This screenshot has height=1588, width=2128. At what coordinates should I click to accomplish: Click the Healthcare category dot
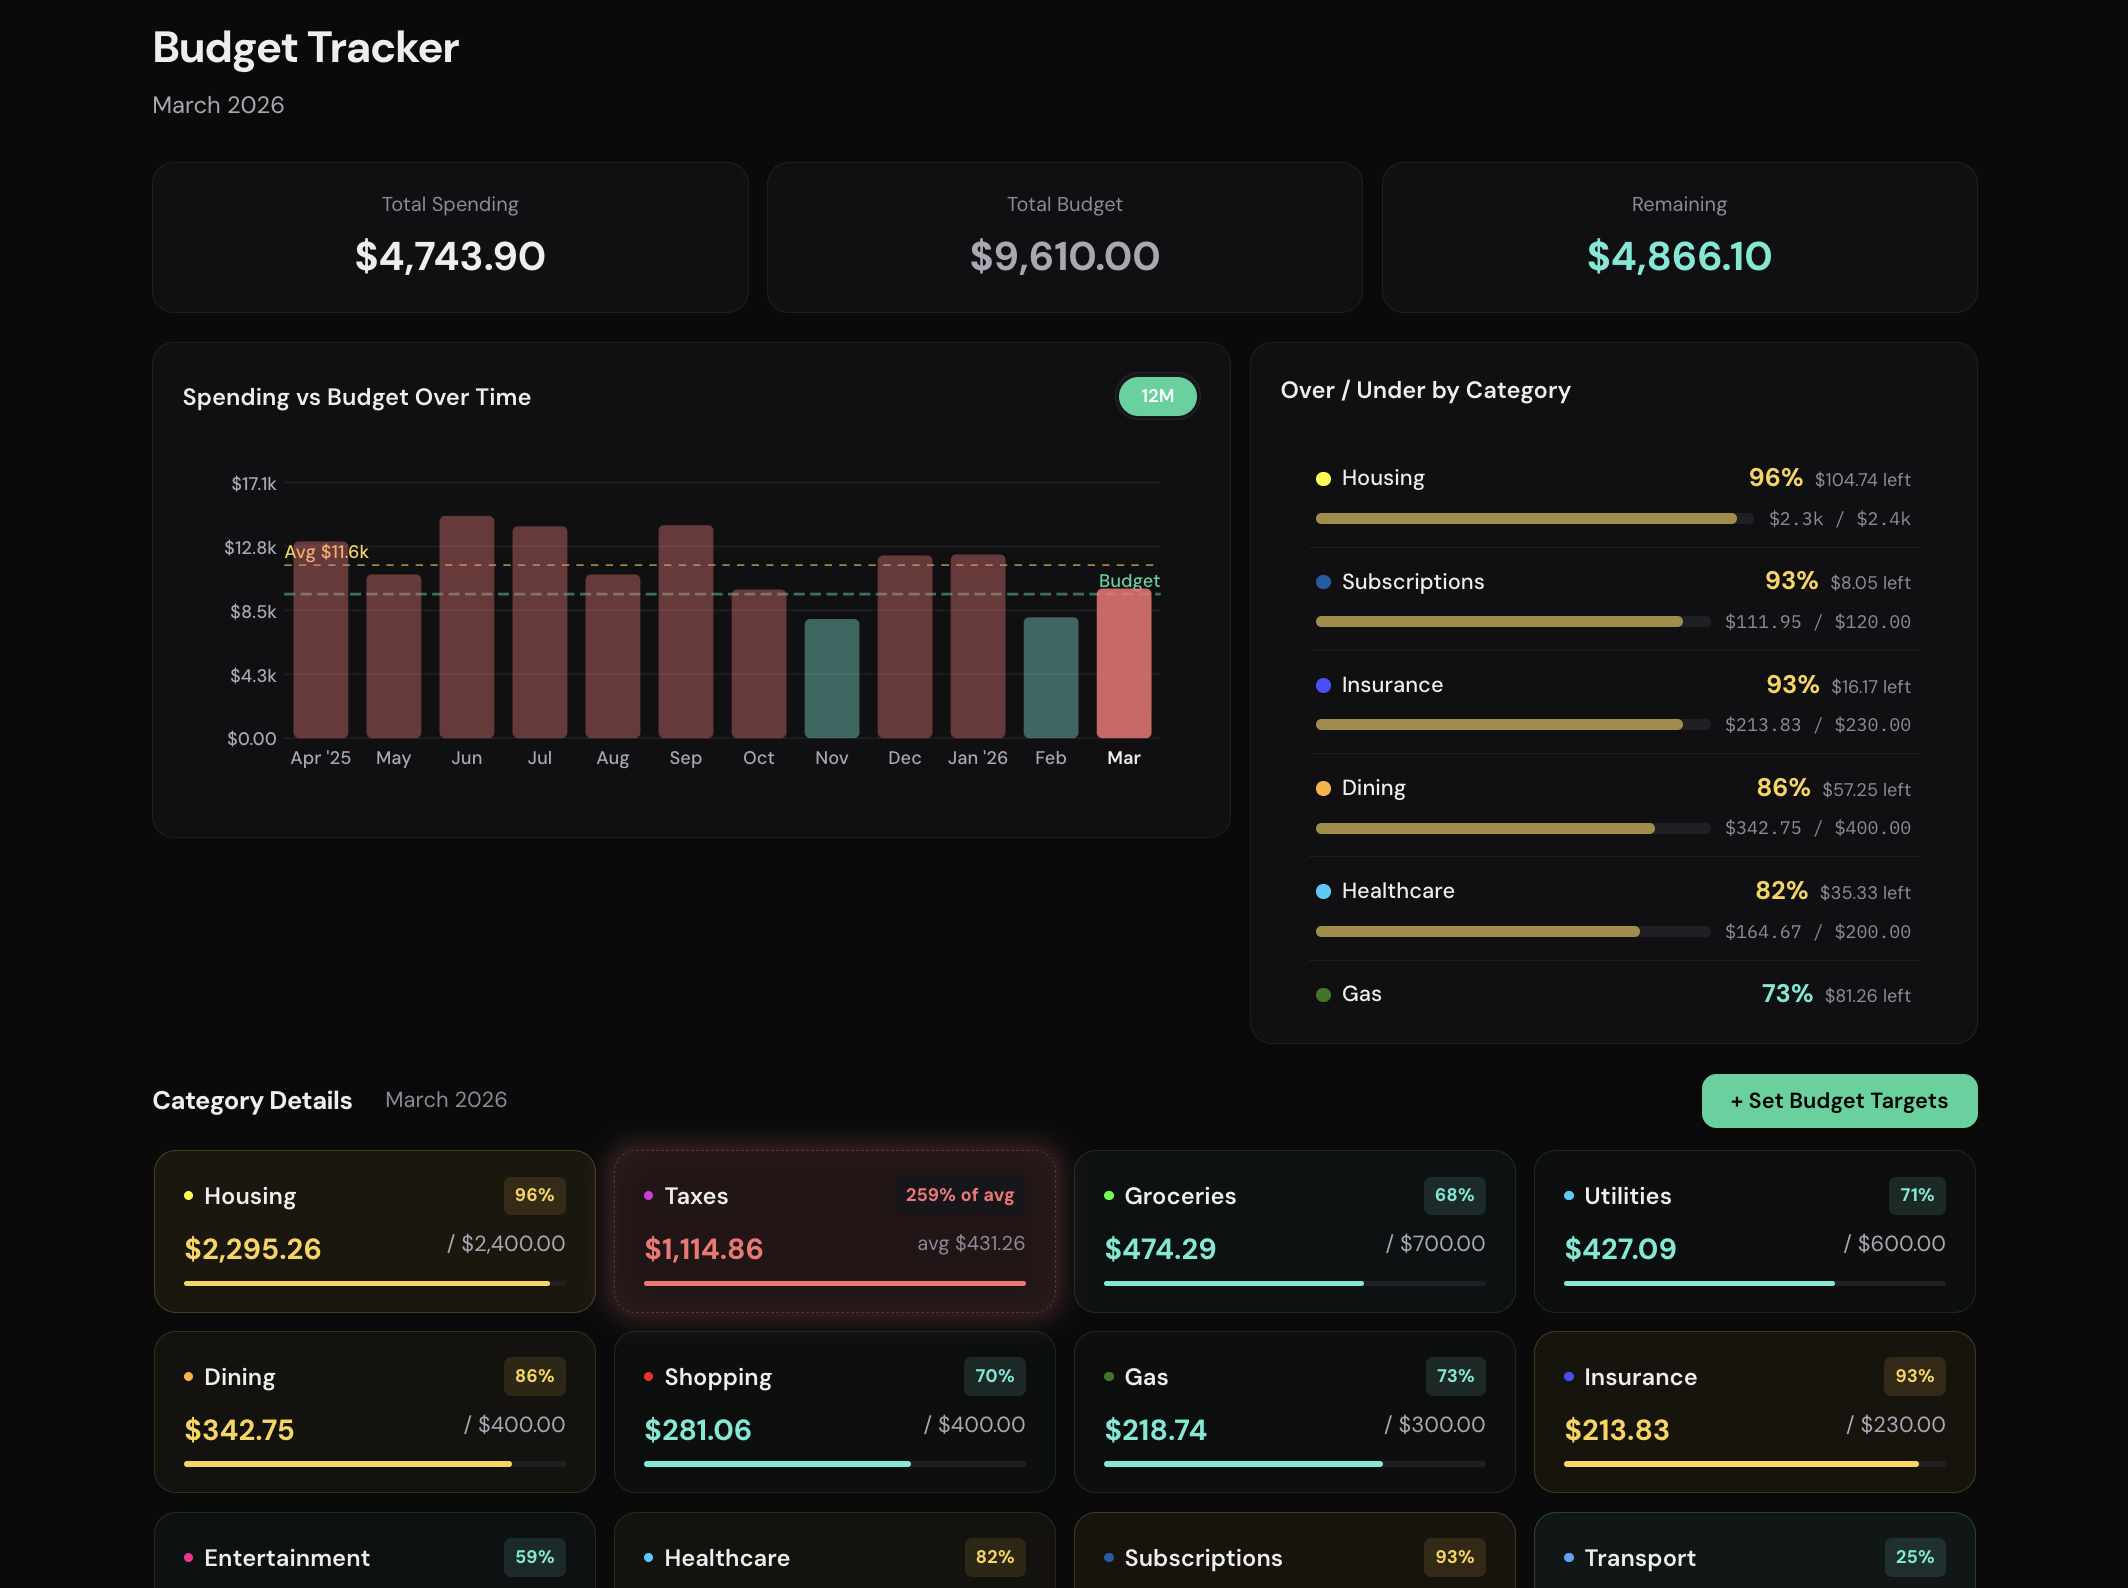(1322, 891)
